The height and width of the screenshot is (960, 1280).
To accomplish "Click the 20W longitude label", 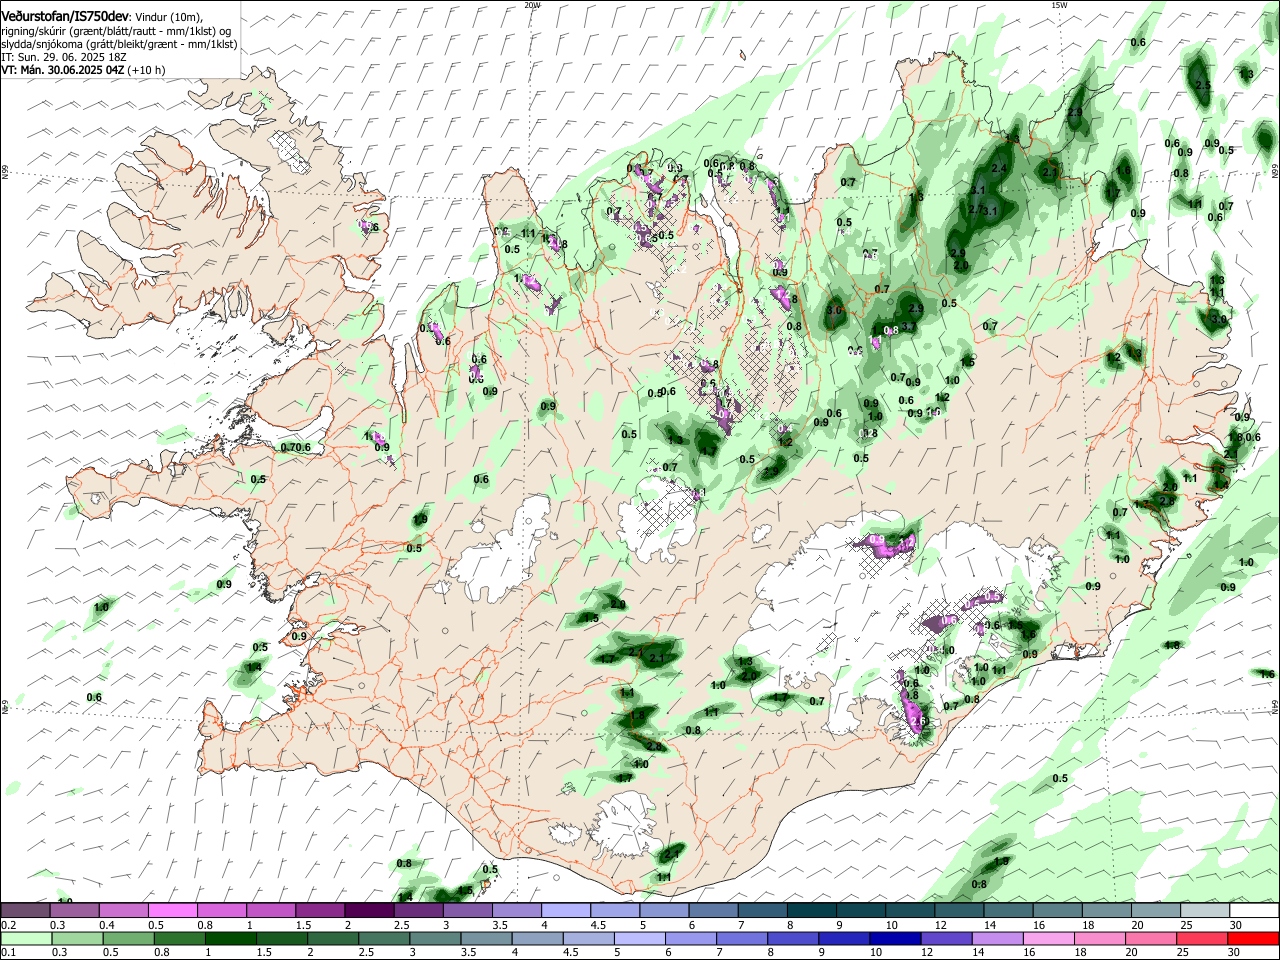I will coord(532,5).
